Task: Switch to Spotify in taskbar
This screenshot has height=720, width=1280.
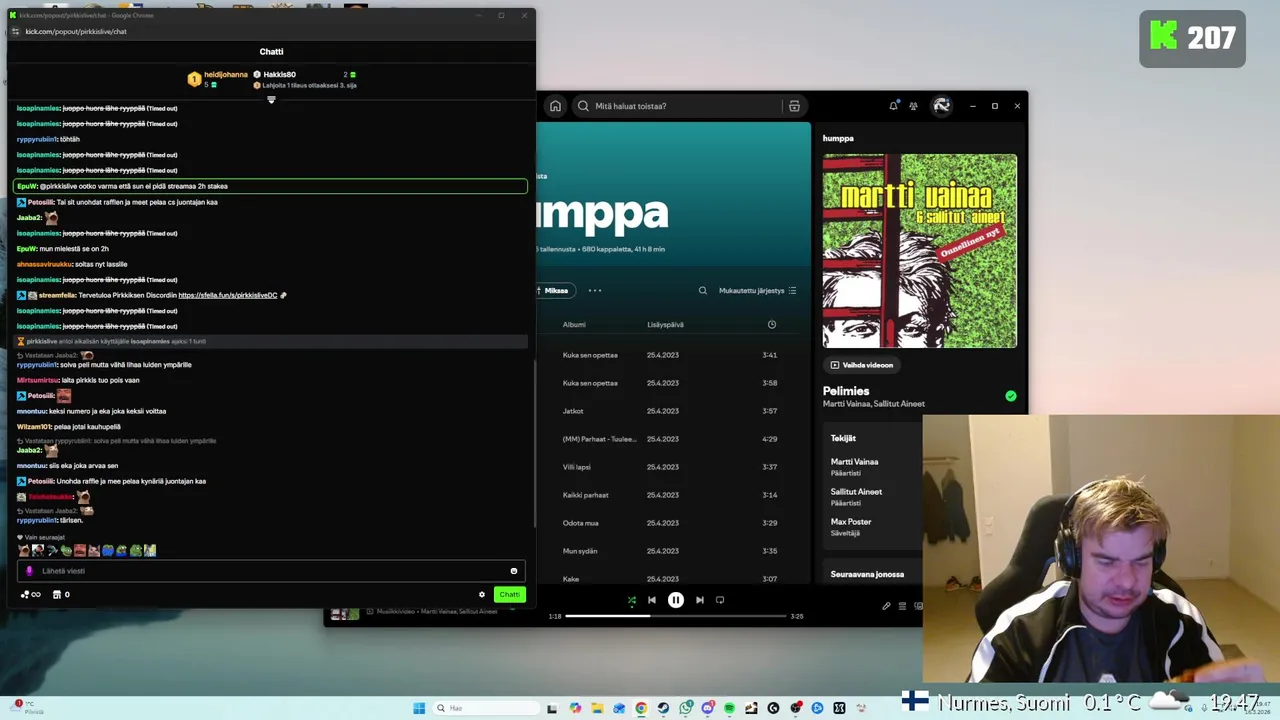Action: 729,708
